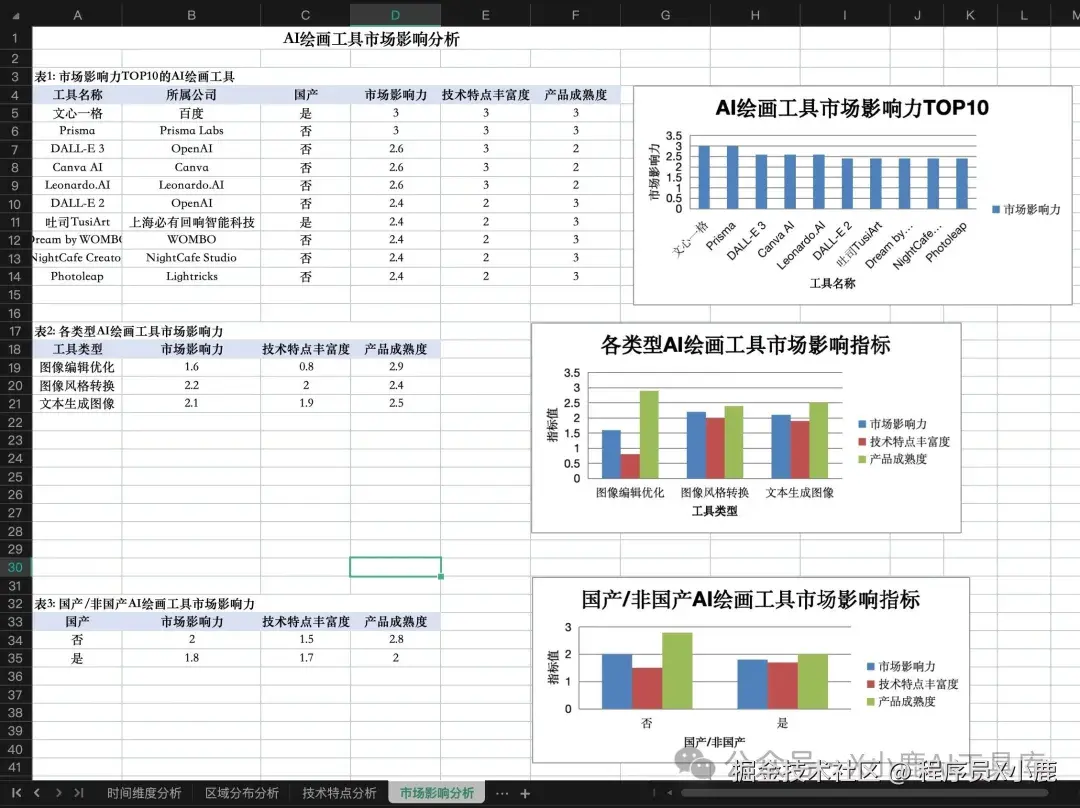Image resolution: width=1080 pixels, height=808 pixels.
Task: Click the red 技术特点丰富度 bar under 否
Action: [x=647, y=688]
